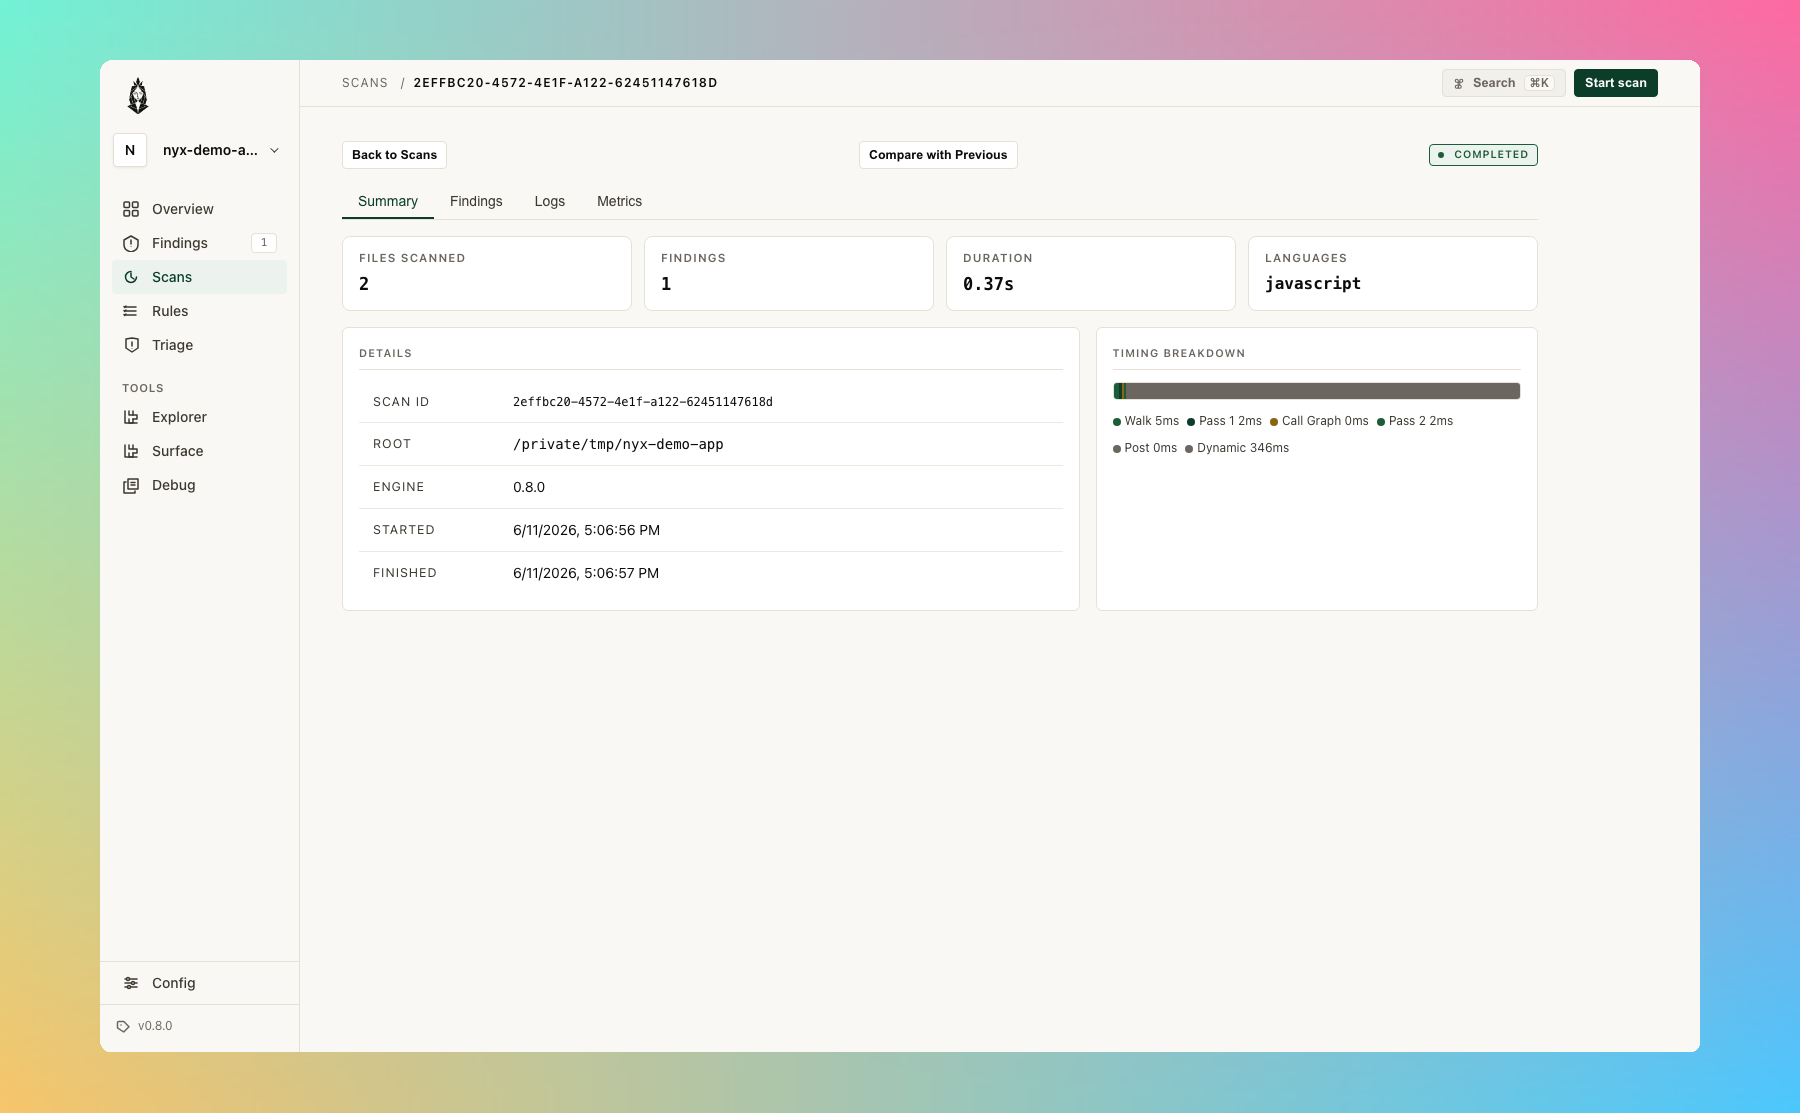Click the Pass 1 2ms legend entry

[1224, 421]
